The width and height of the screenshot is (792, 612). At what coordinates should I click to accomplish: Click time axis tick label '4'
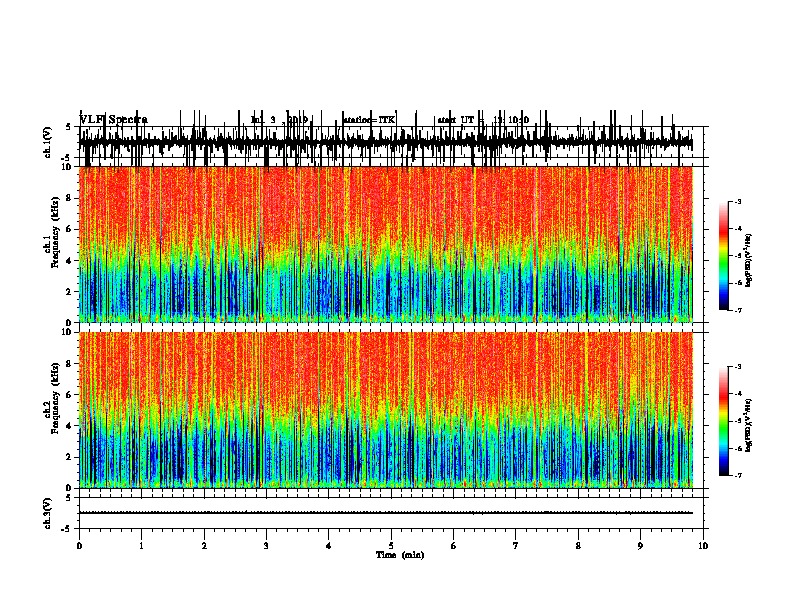tap(329, 546)
